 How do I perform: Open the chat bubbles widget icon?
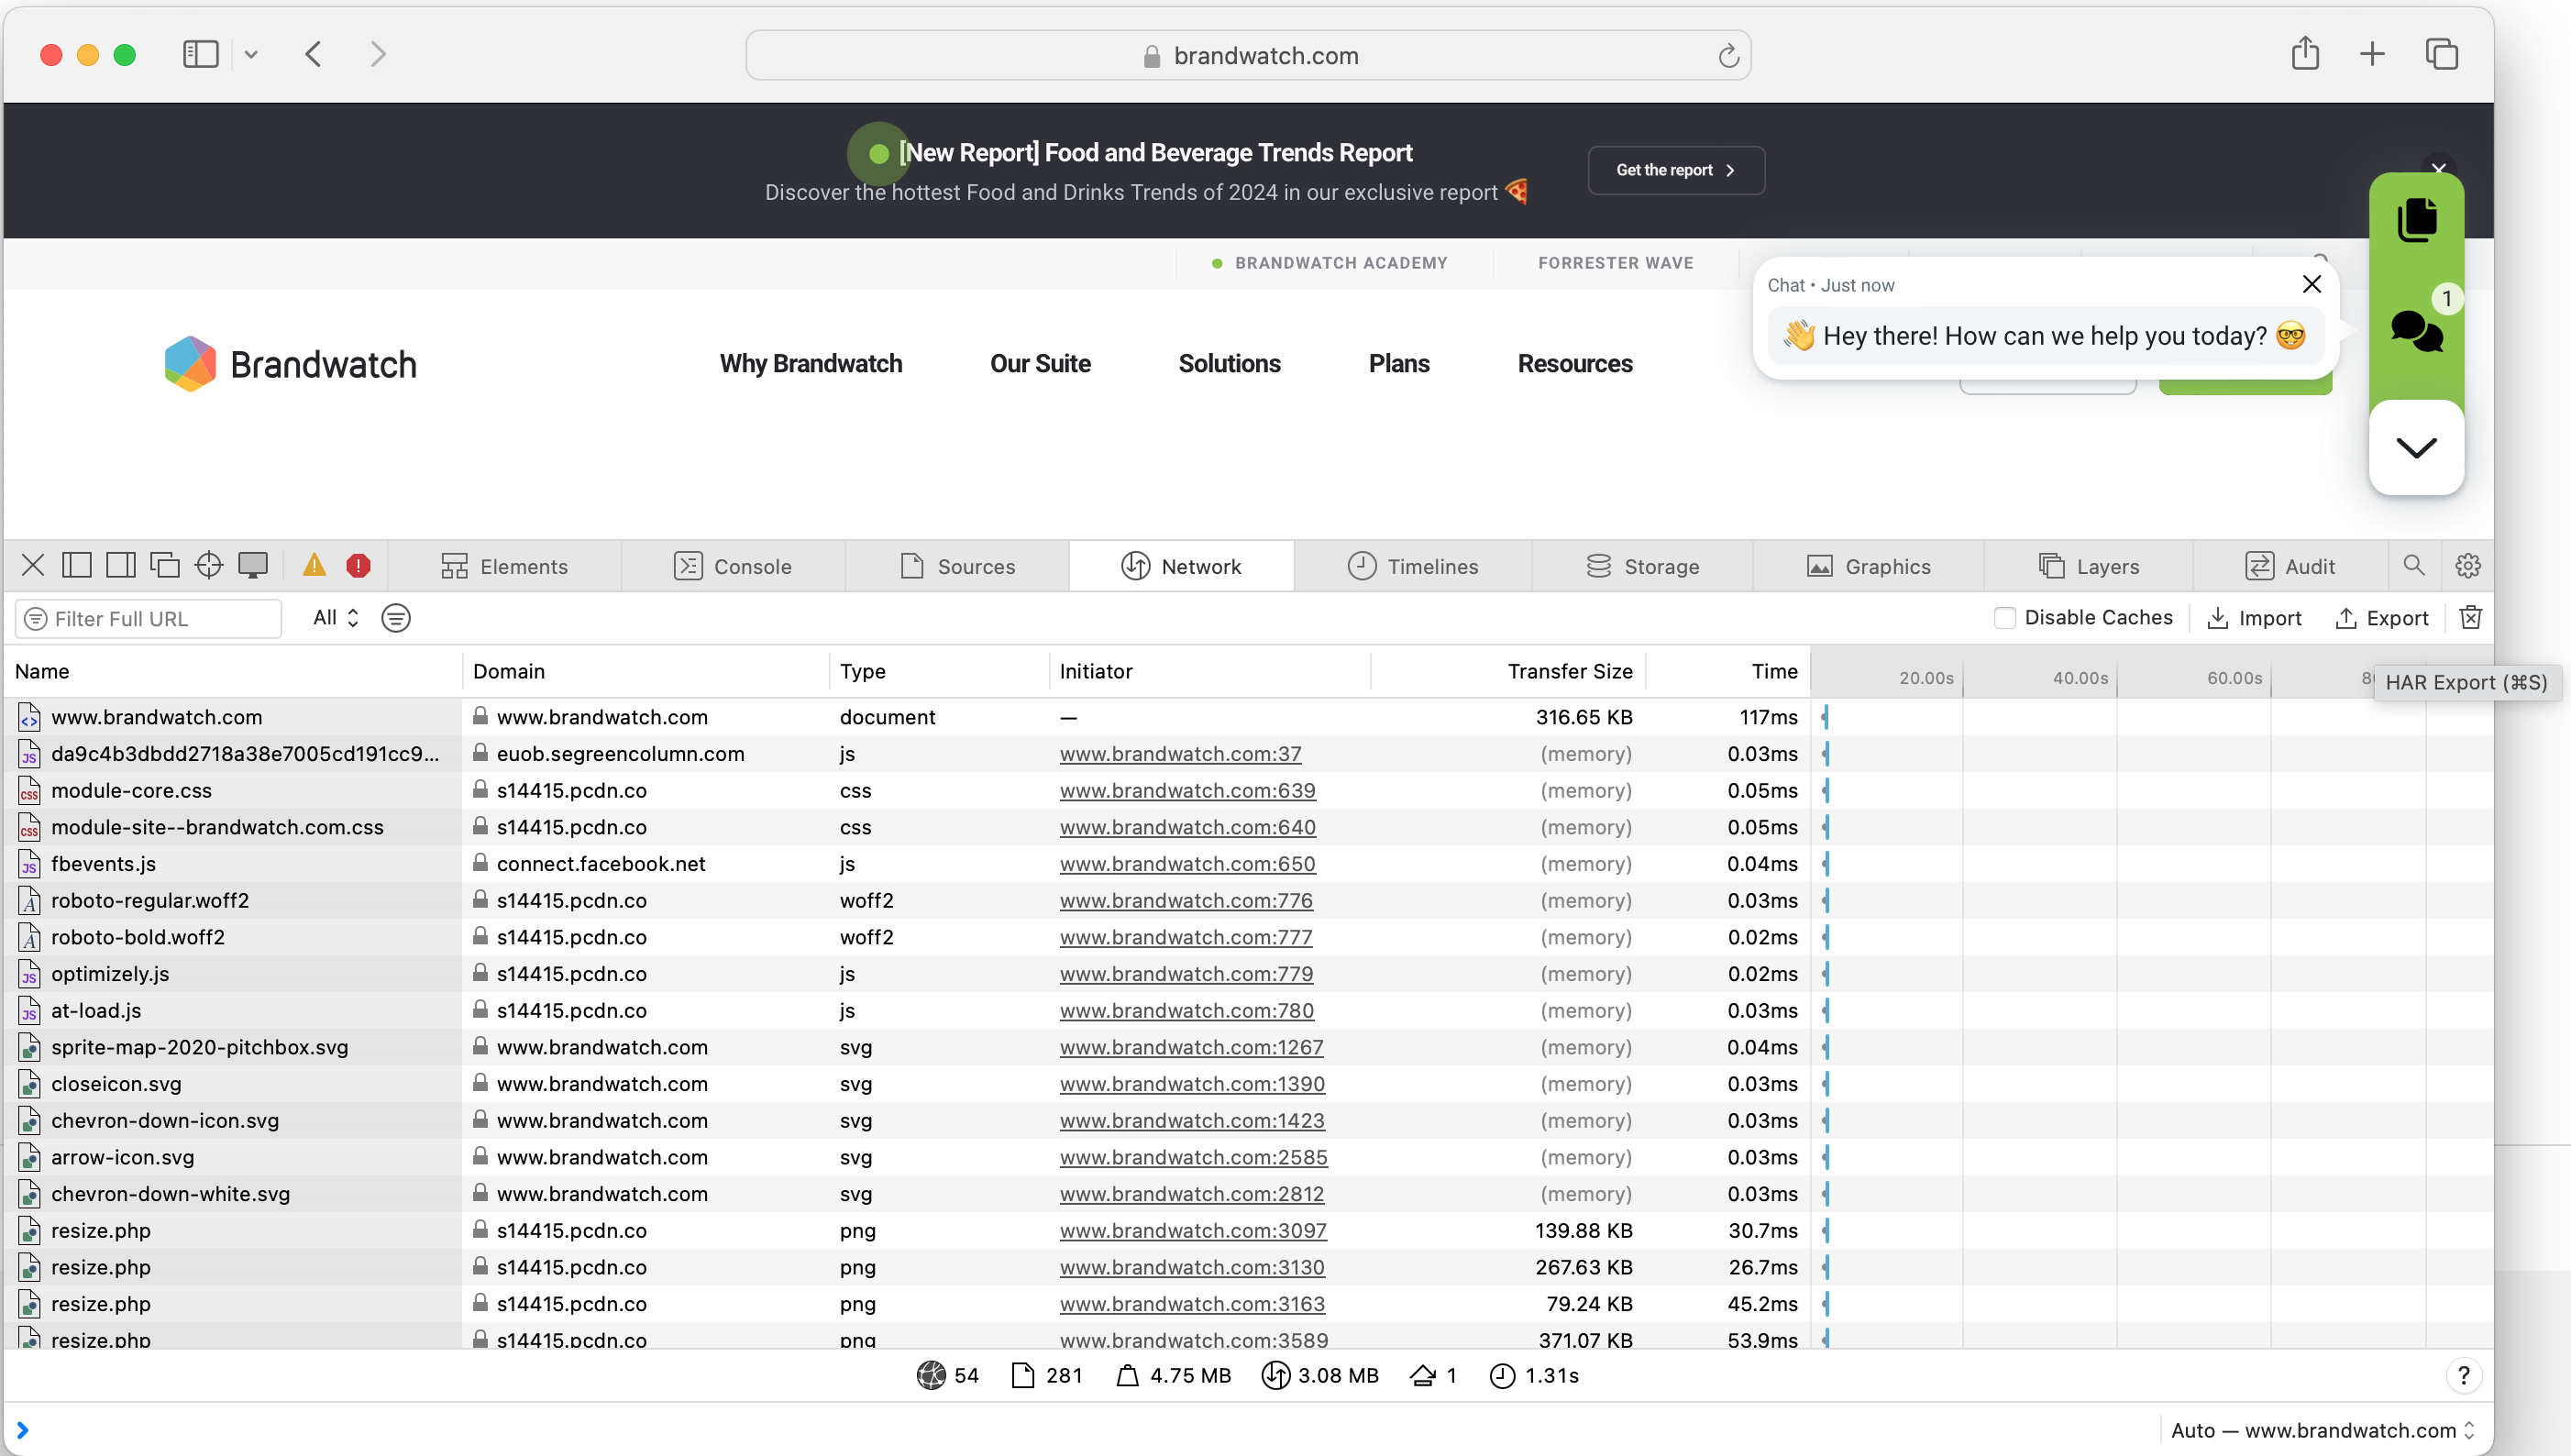[2416, 331]
